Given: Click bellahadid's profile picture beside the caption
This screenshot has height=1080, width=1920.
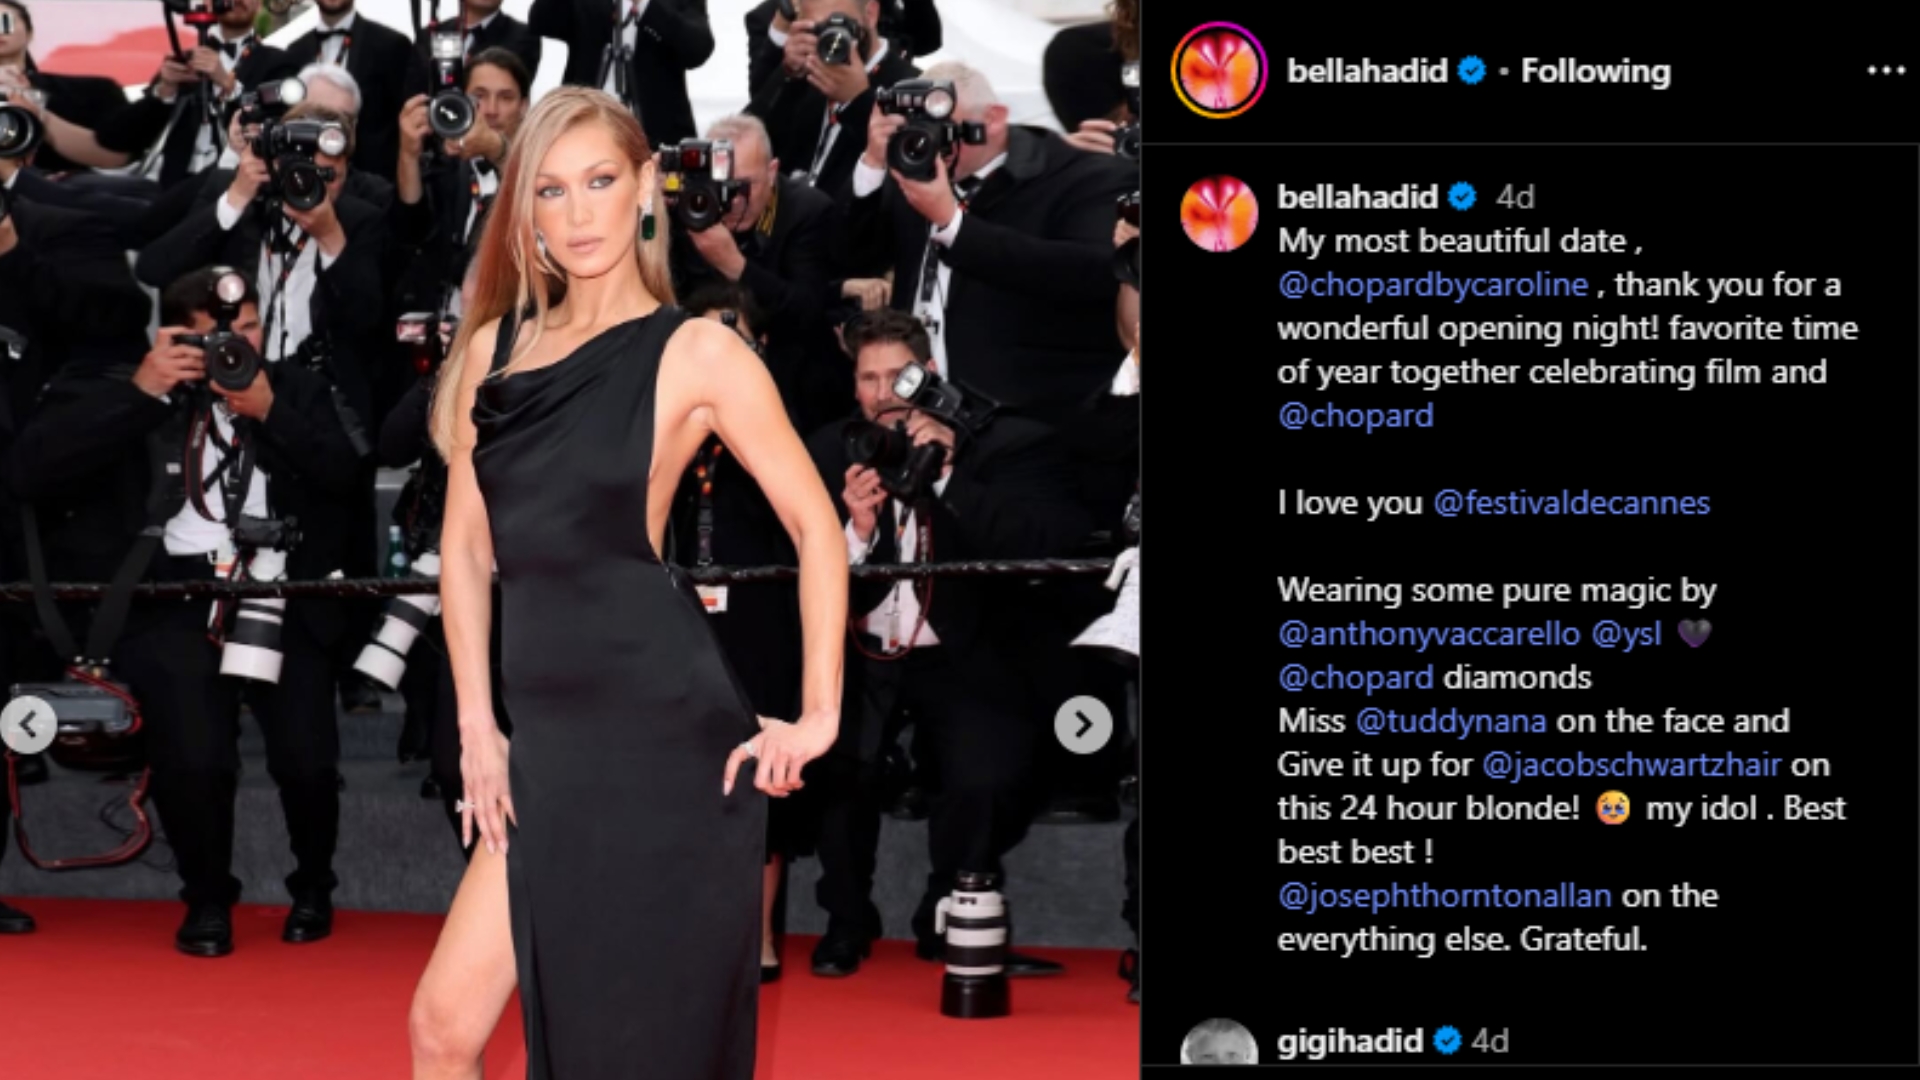Looking at the screenshot, I should (x=1219, y=214).
